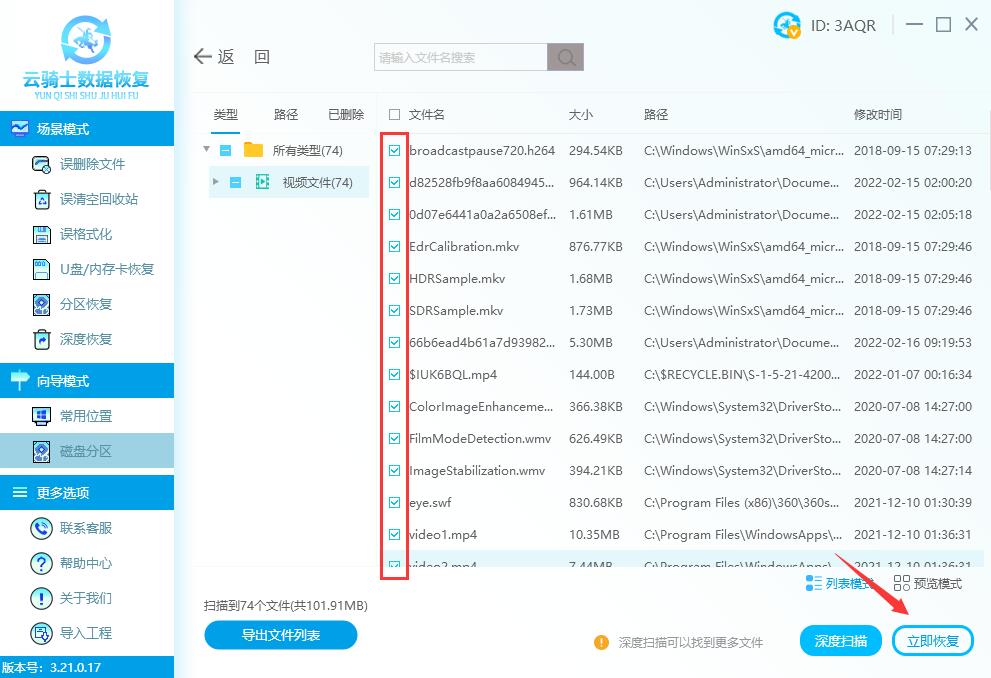Uncheck the EdrCalibration.mkv checkbox
This screenshot has height=678, width=991.
394,246
